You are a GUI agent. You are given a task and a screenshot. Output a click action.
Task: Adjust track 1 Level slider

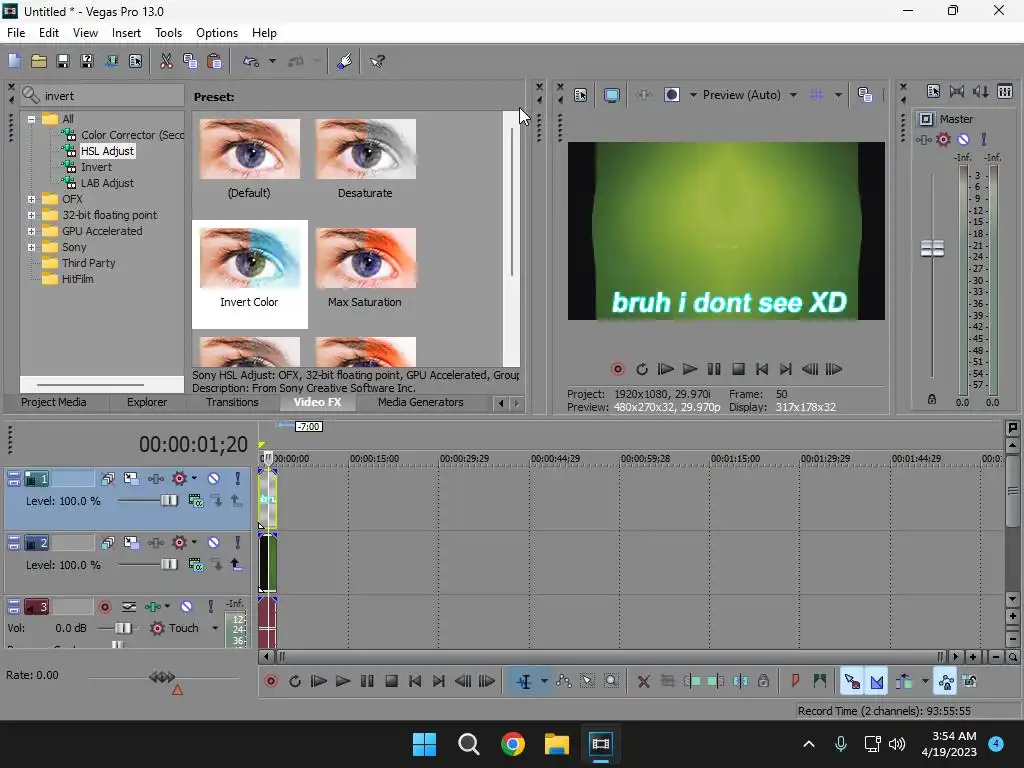point(168,500)
